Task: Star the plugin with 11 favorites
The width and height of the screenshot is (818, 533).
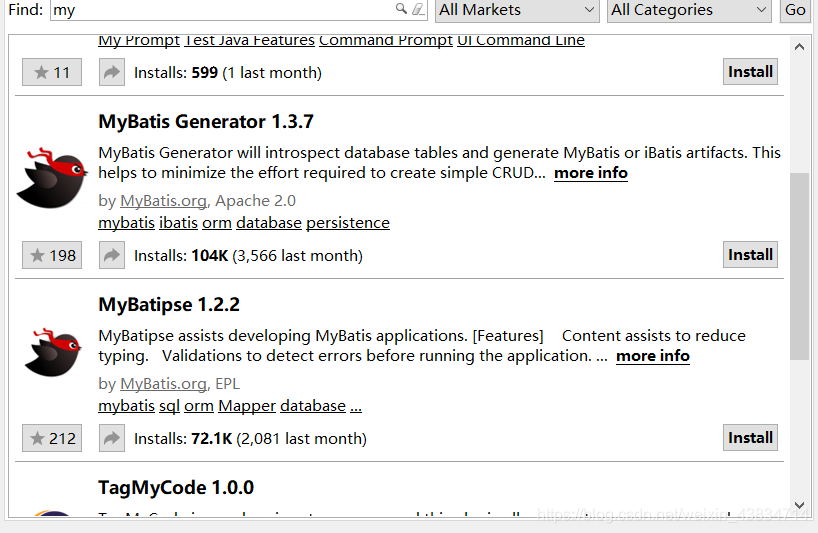Action: pyautogui.click(x=52, y=72)
